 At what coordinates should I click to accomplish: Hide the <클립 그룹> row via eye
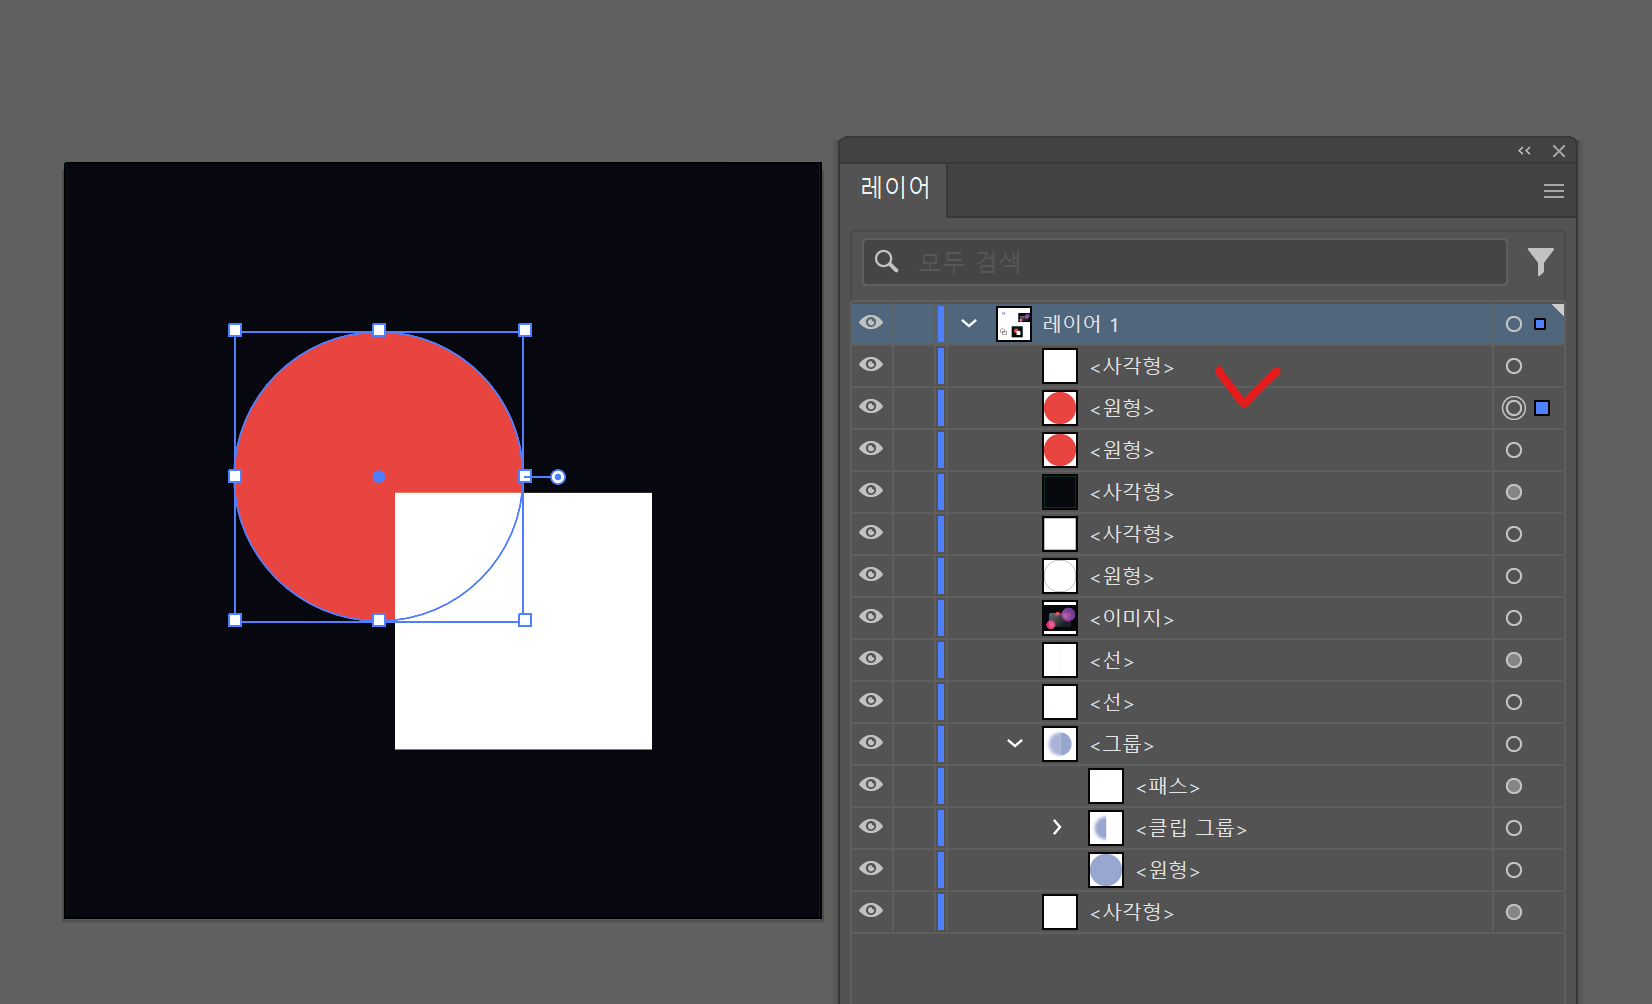tap(871, 827)
